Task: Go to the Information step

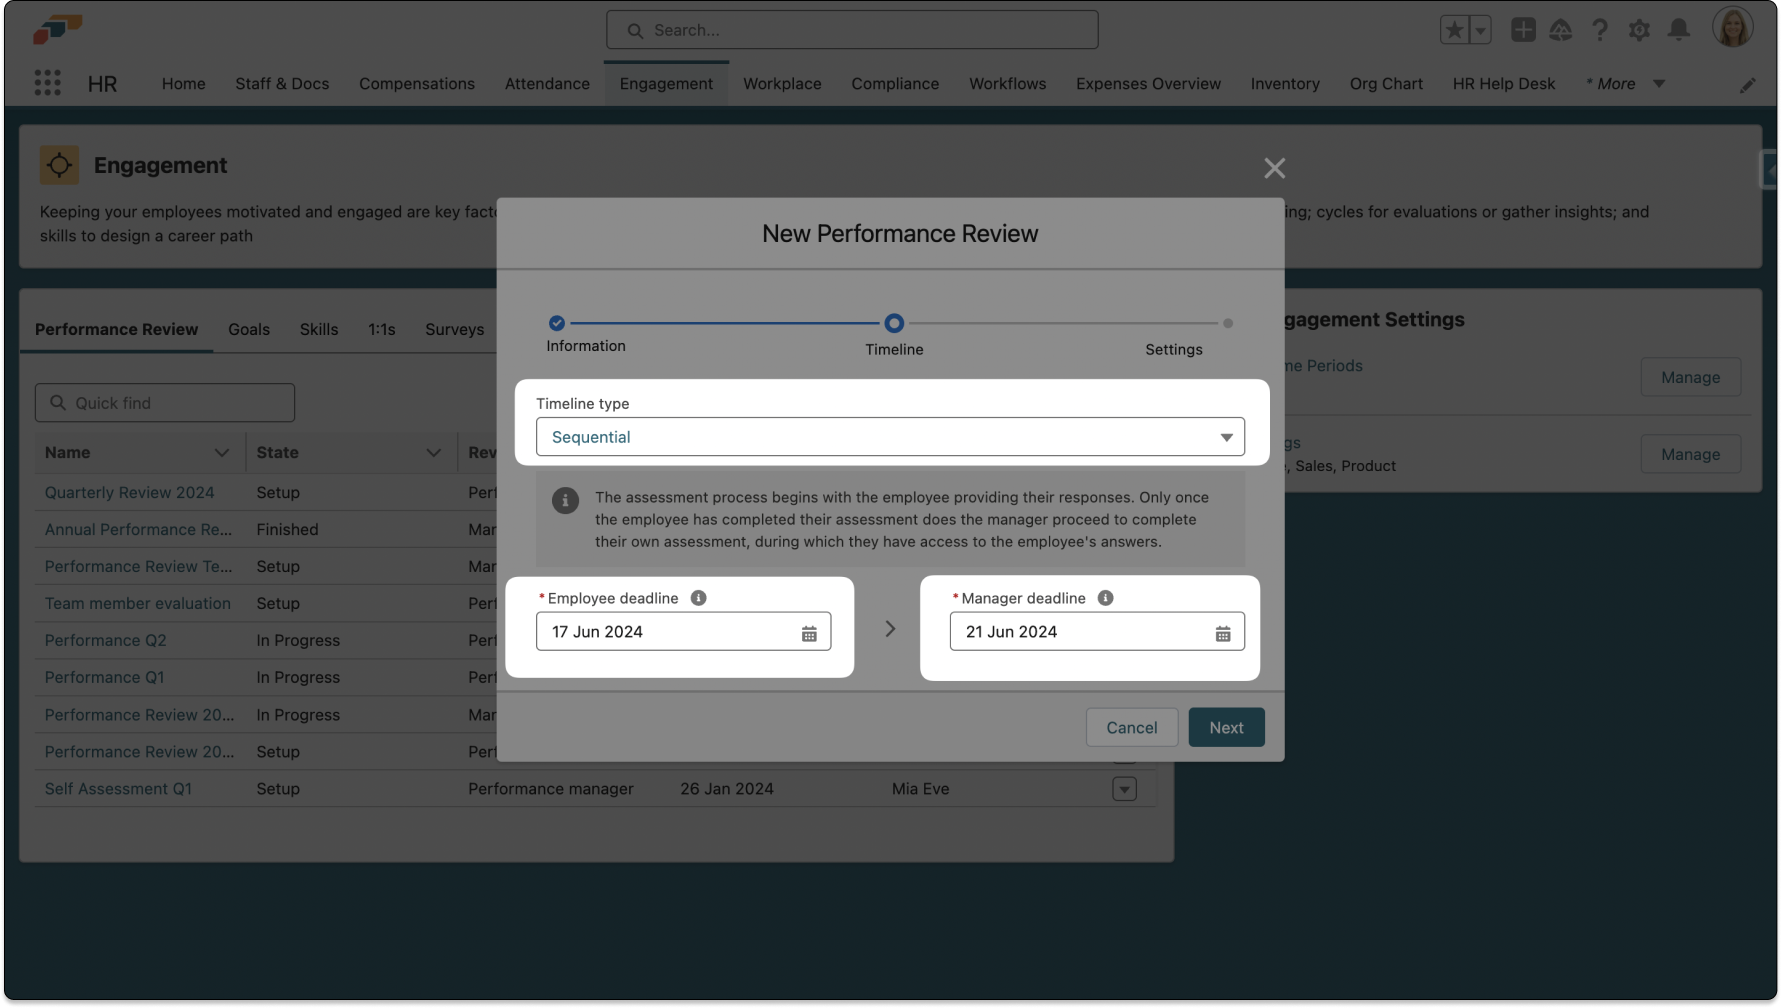Action: coord(557,323)
